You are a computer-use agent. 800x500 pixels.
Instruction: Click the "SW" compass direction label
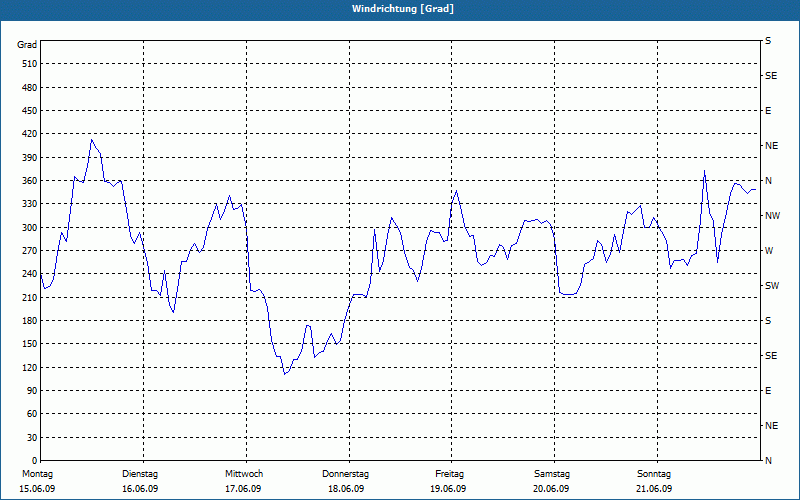[x=772, y=286]
